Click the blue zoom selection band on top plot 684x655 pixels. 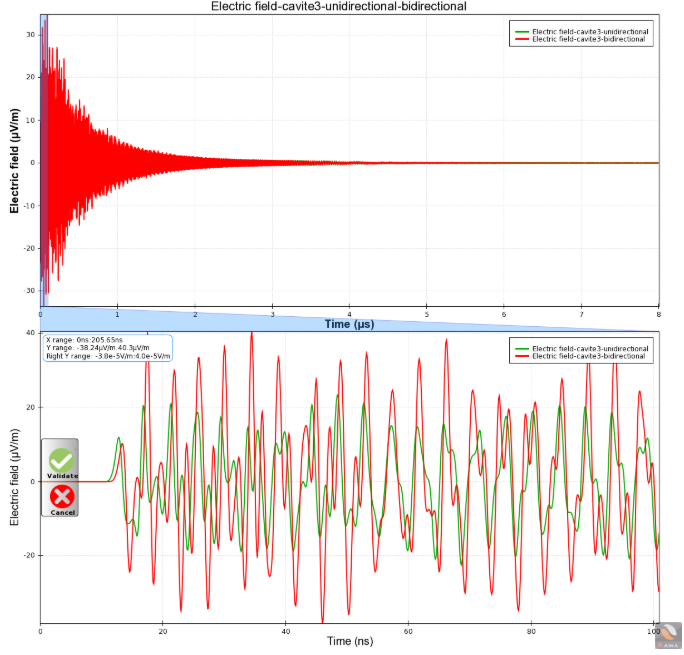tap(44, 160)
